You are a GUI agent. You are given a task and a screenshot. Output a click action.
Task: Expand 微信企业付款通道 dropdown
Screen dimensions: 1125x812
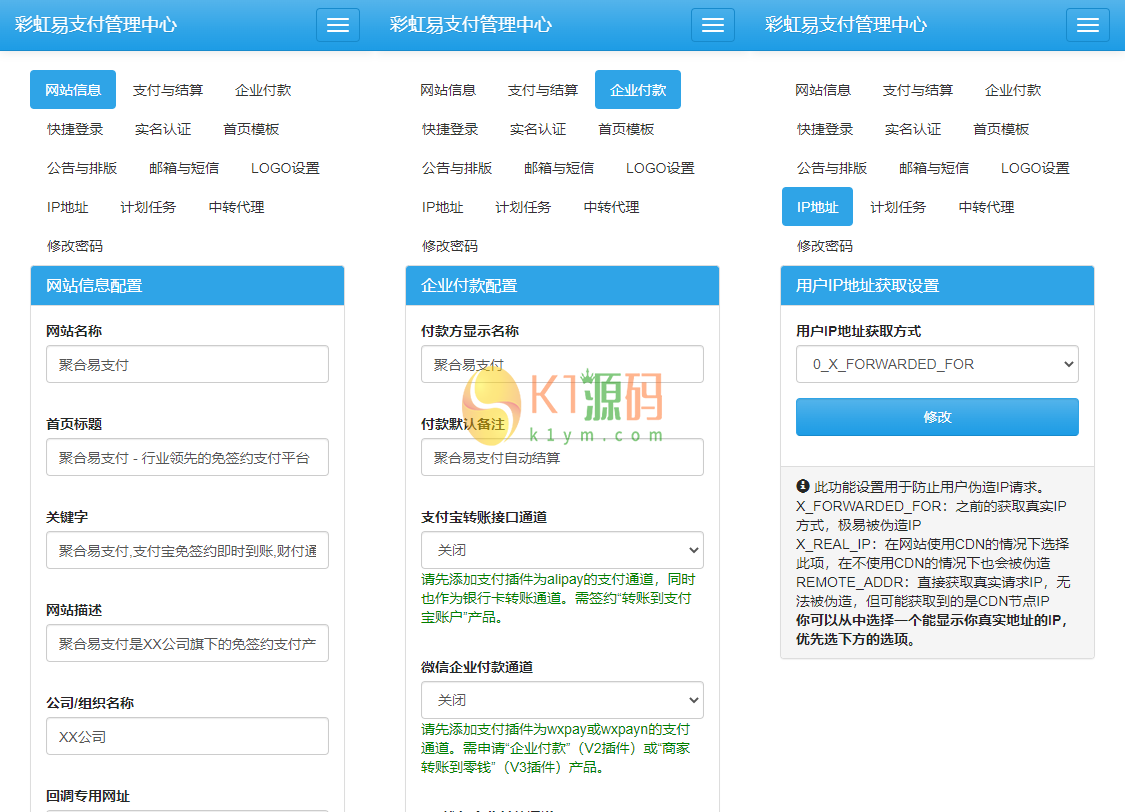coord(562,700)
